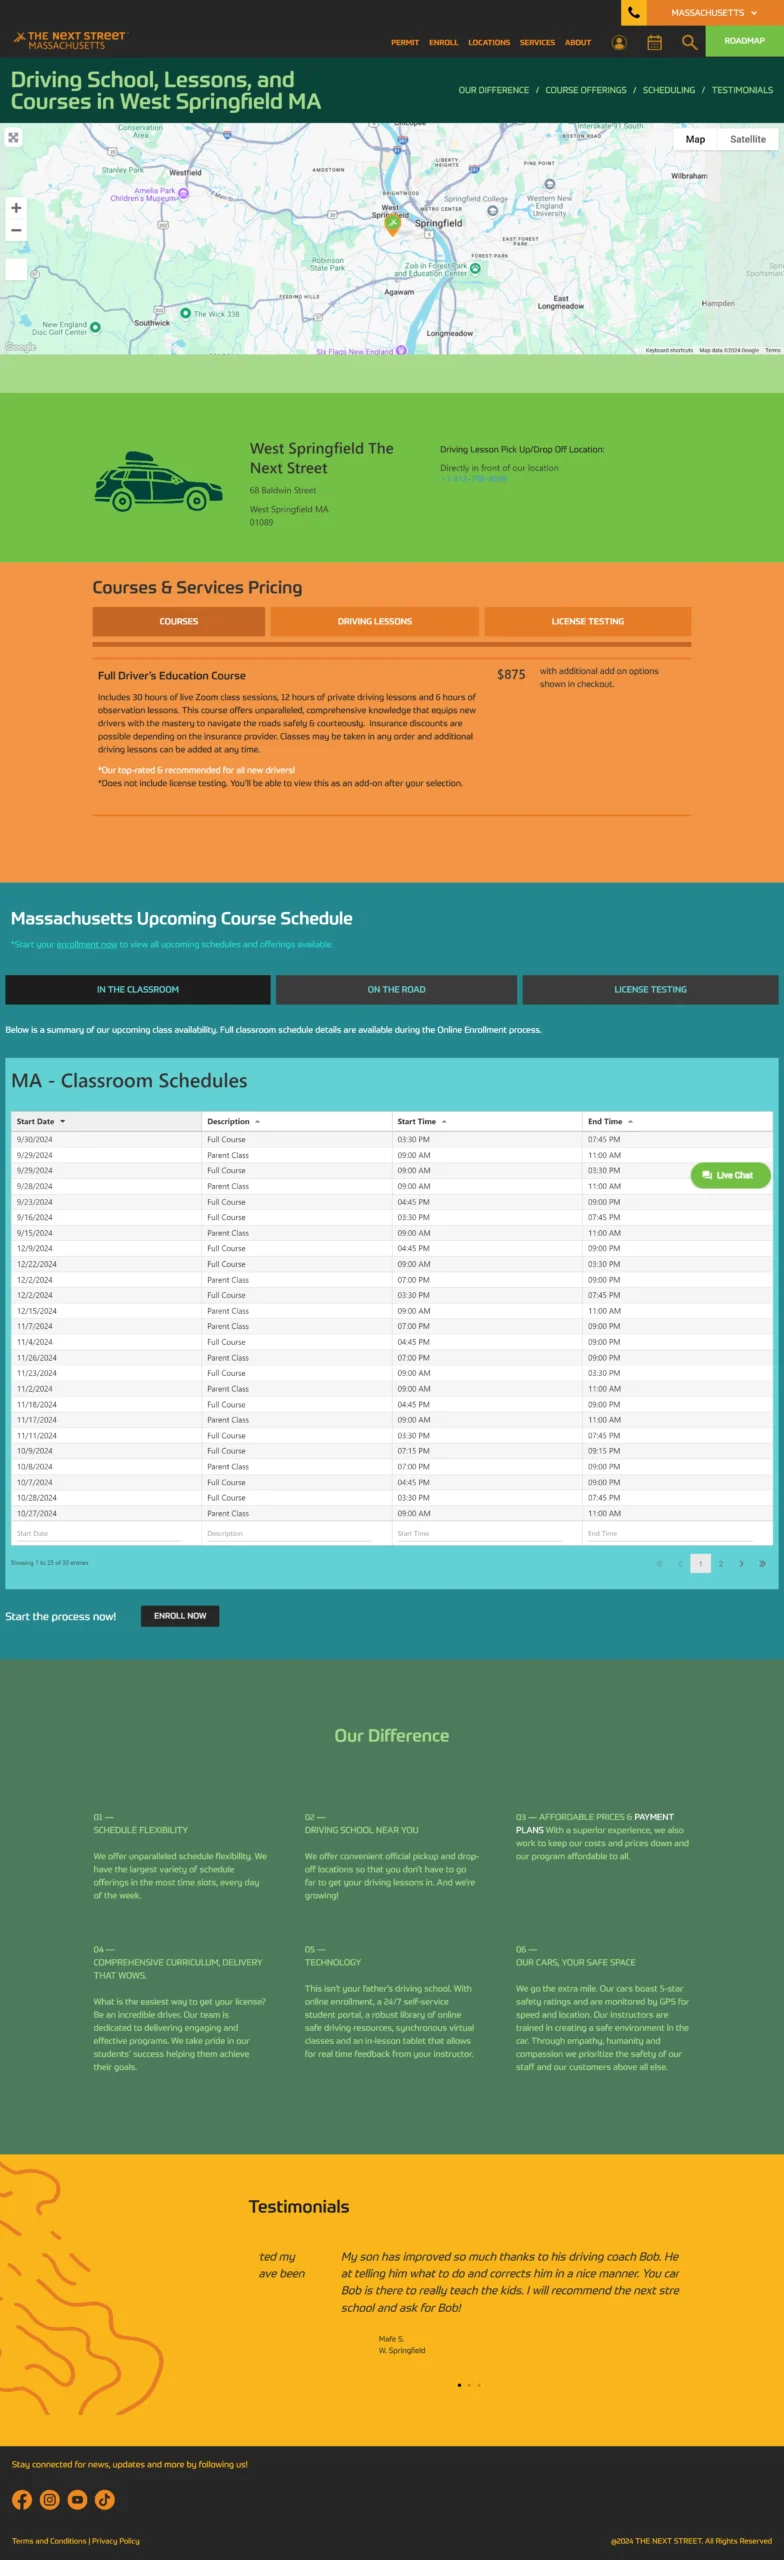
Task: Open the calendar schedule icon
Action: pos(654,42)
